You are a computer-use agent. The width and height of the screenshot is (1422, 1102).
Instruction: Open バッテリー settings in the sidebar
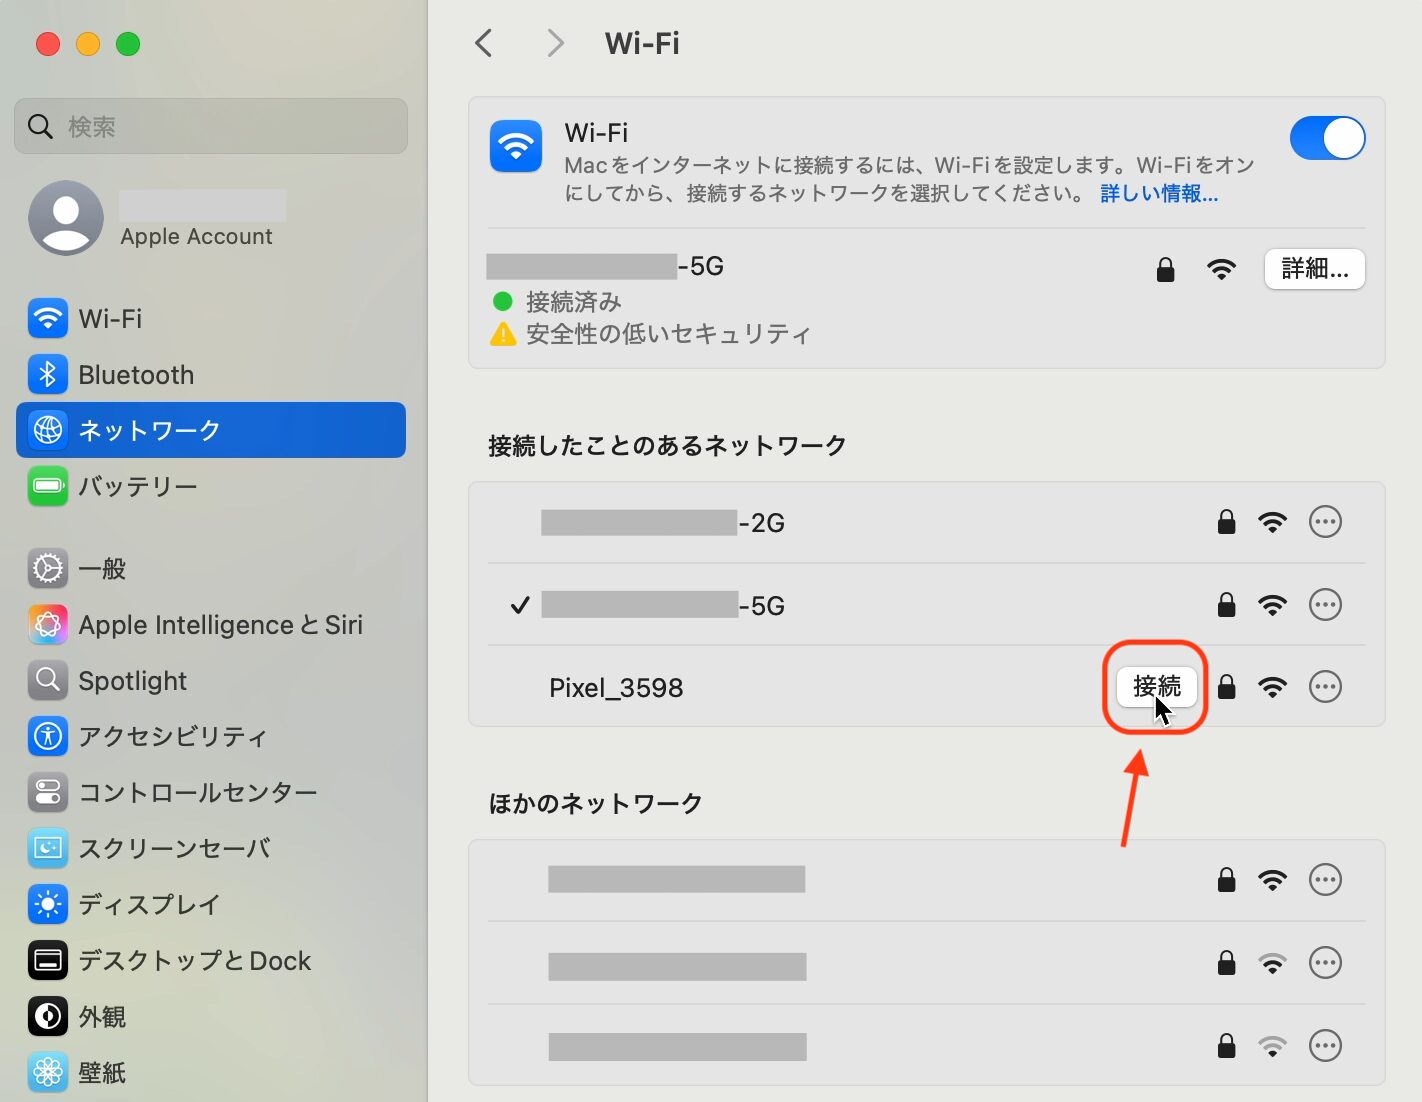(137, 486)
